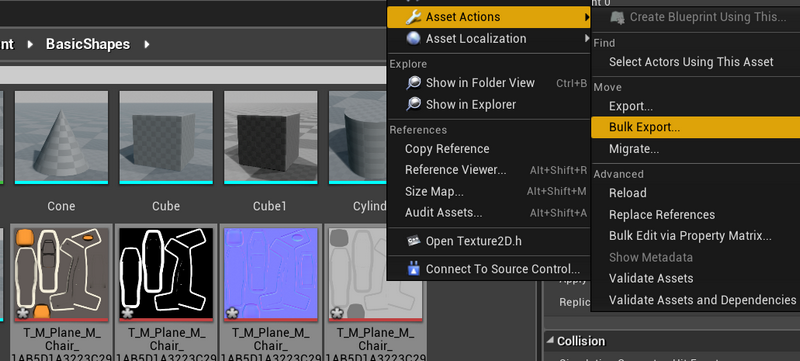Select Bulk Export...
The height and width of the screenshot is (361, 800).
click(x=695, y=127)
